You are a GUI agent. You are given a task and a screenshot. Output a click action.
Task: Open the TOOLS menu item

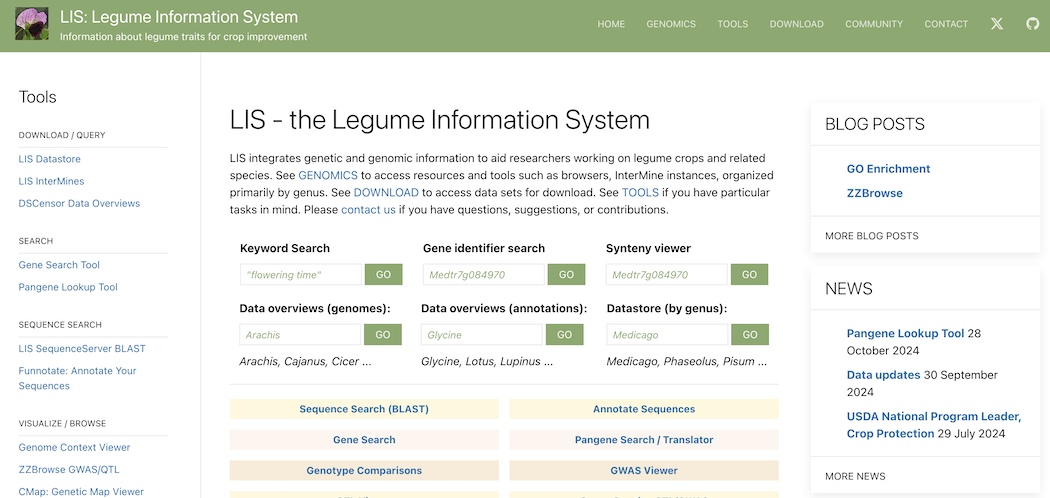click(x=733, y=24)
